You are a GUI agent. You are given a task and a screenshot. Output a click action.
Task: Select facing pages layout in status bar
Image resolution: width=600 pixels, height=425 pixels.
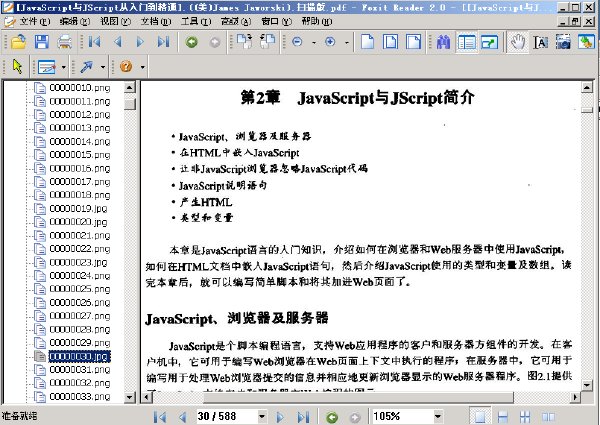click(548, 417)
